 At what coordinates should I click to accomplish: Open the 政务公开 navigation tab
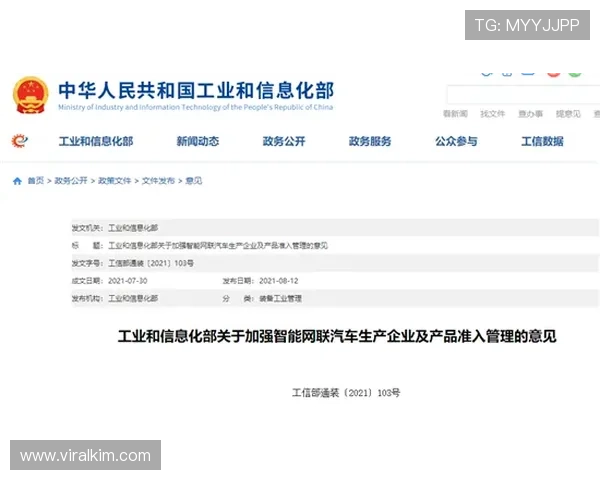[x=284, y=141]
